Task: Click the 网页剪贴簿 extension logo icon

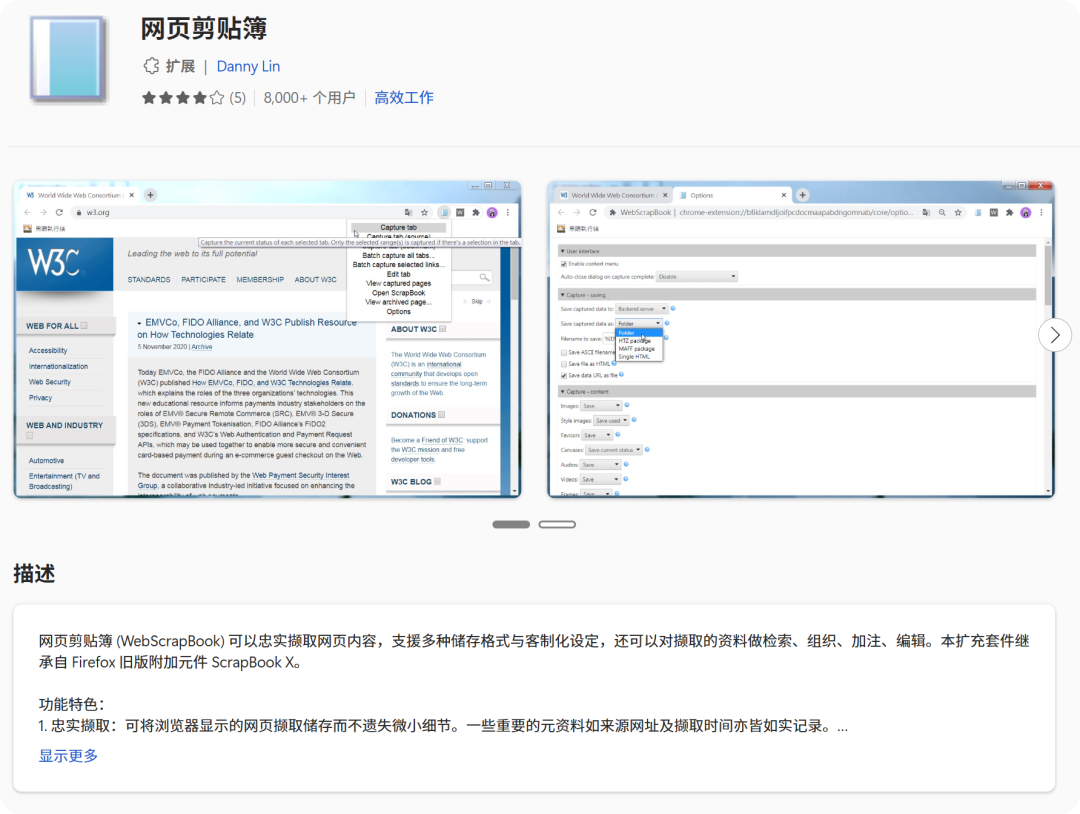Action: [x=68, y=58]
